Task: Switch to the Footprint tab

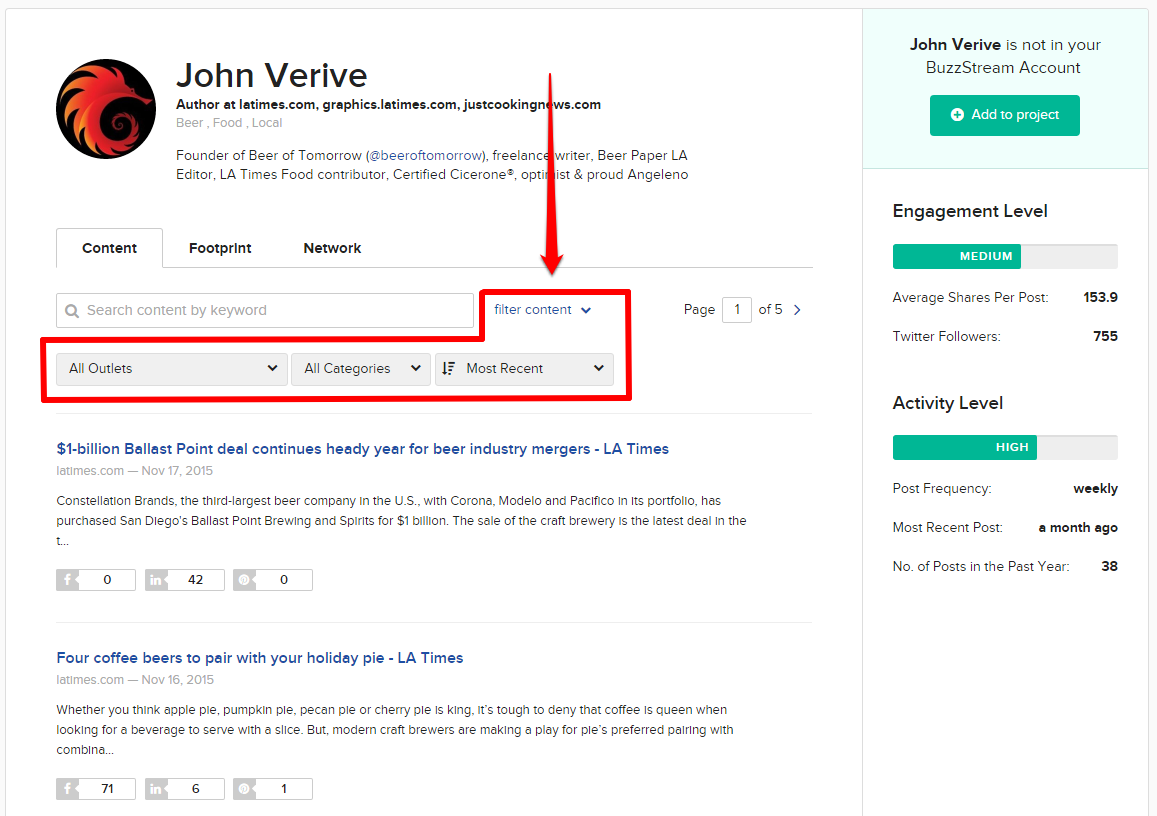Action: click(219, 247)
